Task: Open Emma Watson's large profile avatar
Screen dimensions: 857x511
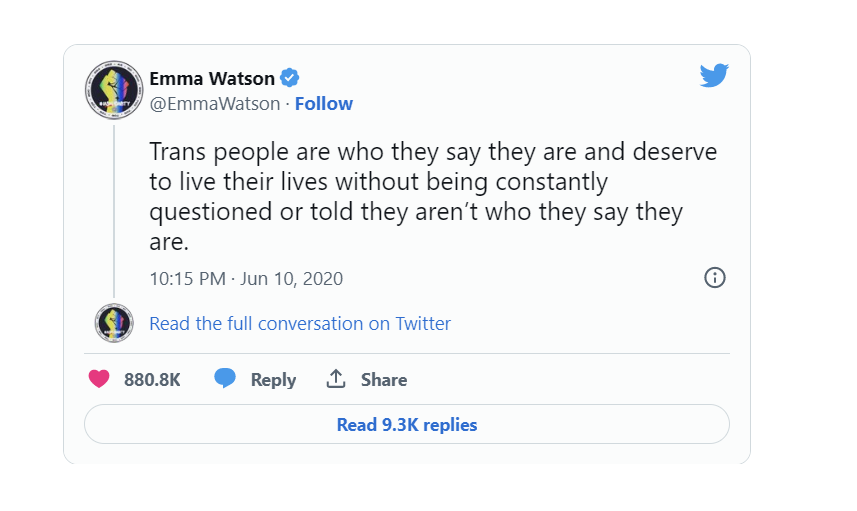Action: (x=114, y=89)
